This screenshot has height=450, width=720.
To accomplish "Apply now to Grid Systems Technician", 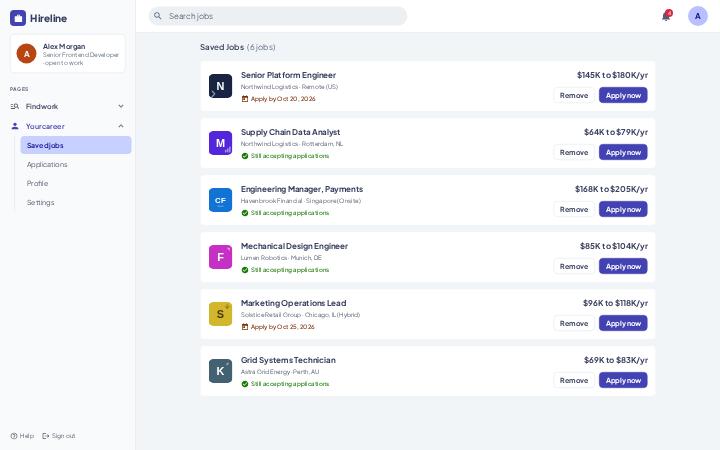I will (623, 380).
